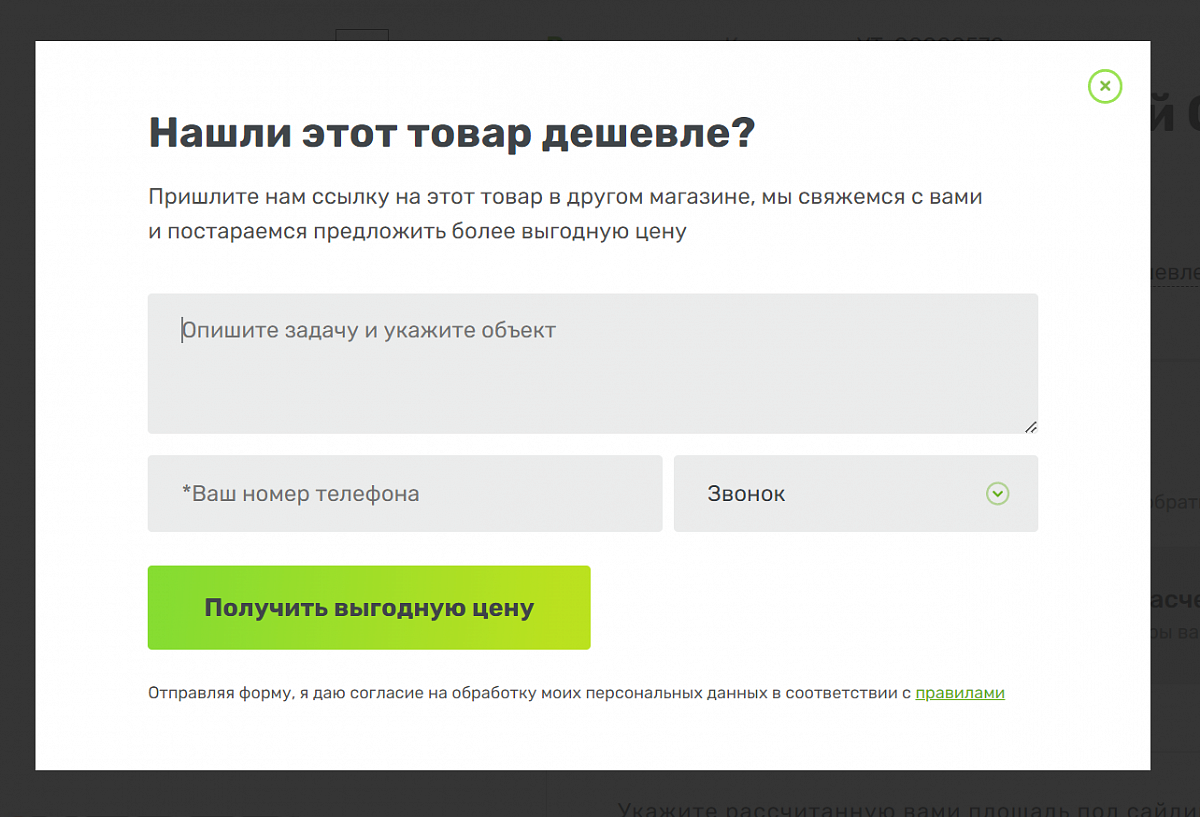Focus the phone number input field

(x=405, y=493)
